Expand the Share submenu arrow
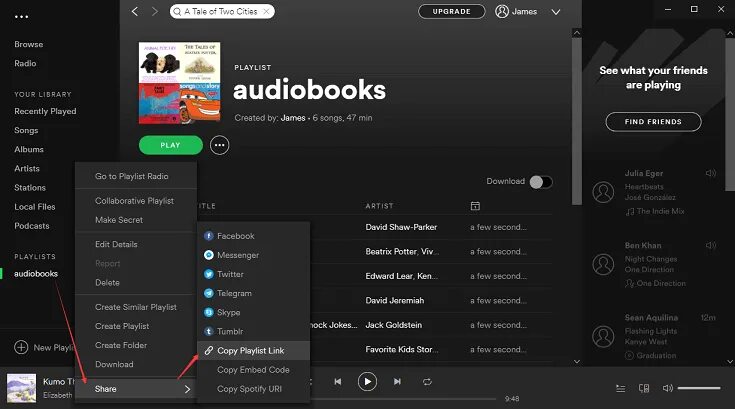 click(187, 389)
